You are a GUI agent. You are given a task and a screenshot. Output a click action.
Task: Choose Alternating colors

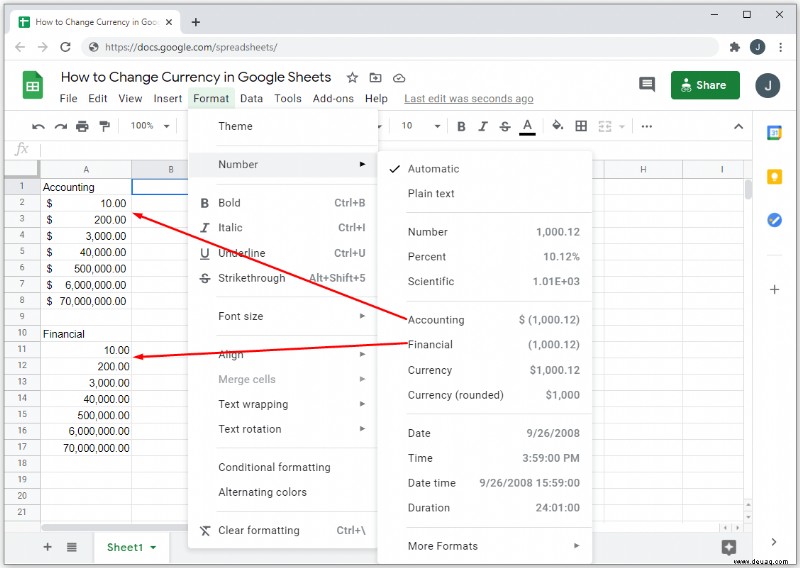(283, 492)
